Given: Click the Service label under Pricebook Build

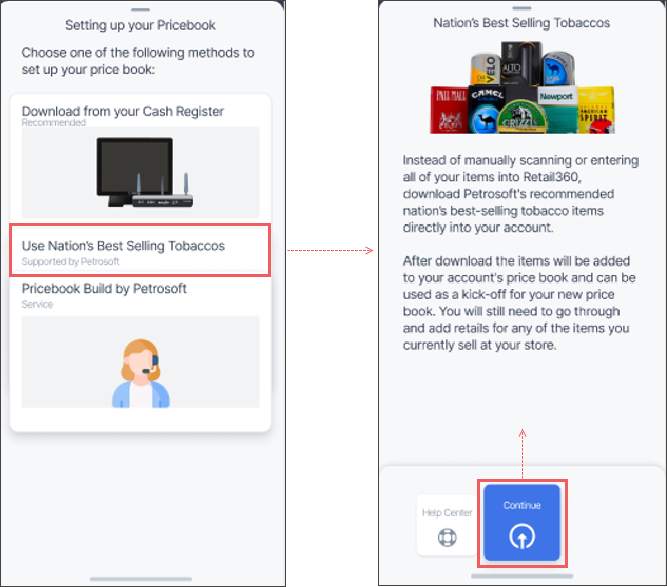Looking at the screenshot, I should pyautogui.click(x=37, y=305).
